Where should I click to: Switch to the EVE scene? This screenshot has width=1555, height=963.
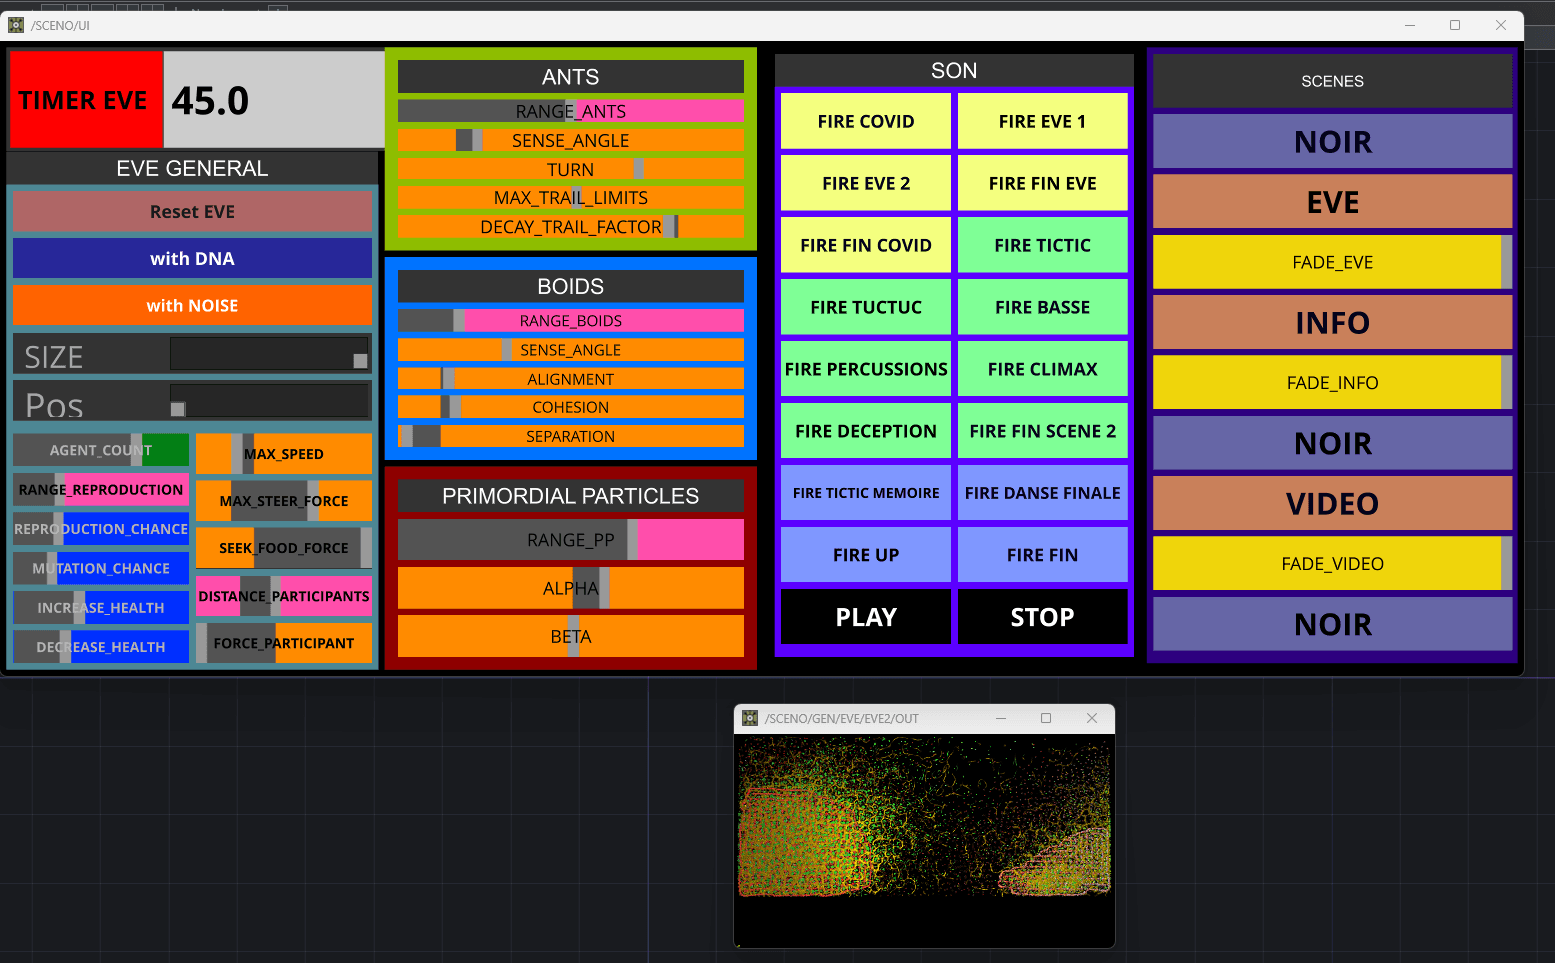pyautogui.click(x=1332, y=203)
